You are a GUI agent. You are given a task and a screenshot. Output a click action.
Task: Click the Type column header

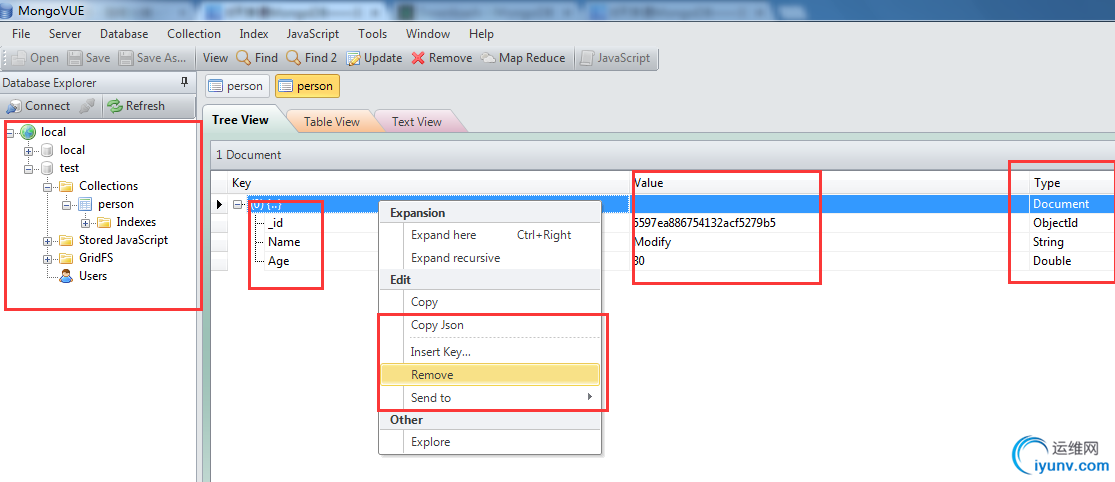(1072, 183)
